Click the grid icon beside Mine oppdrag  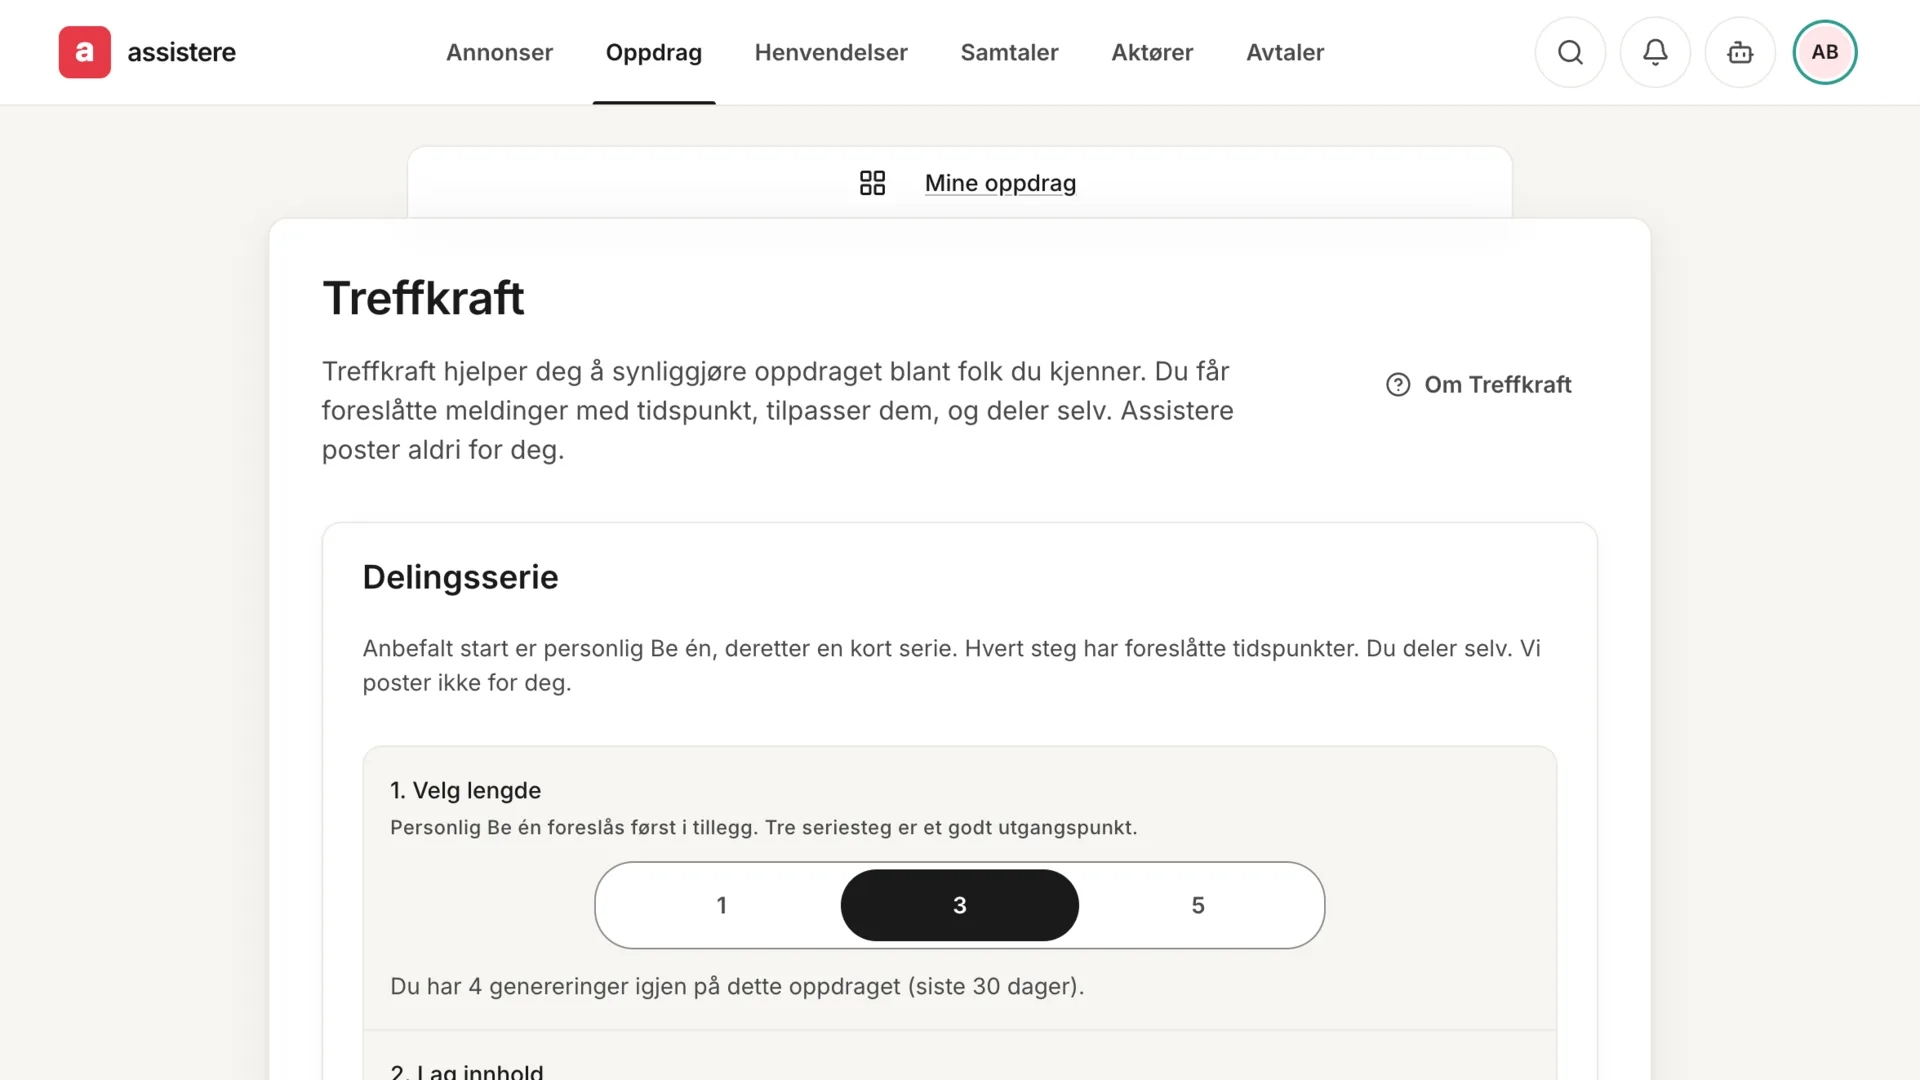[872, 183]
